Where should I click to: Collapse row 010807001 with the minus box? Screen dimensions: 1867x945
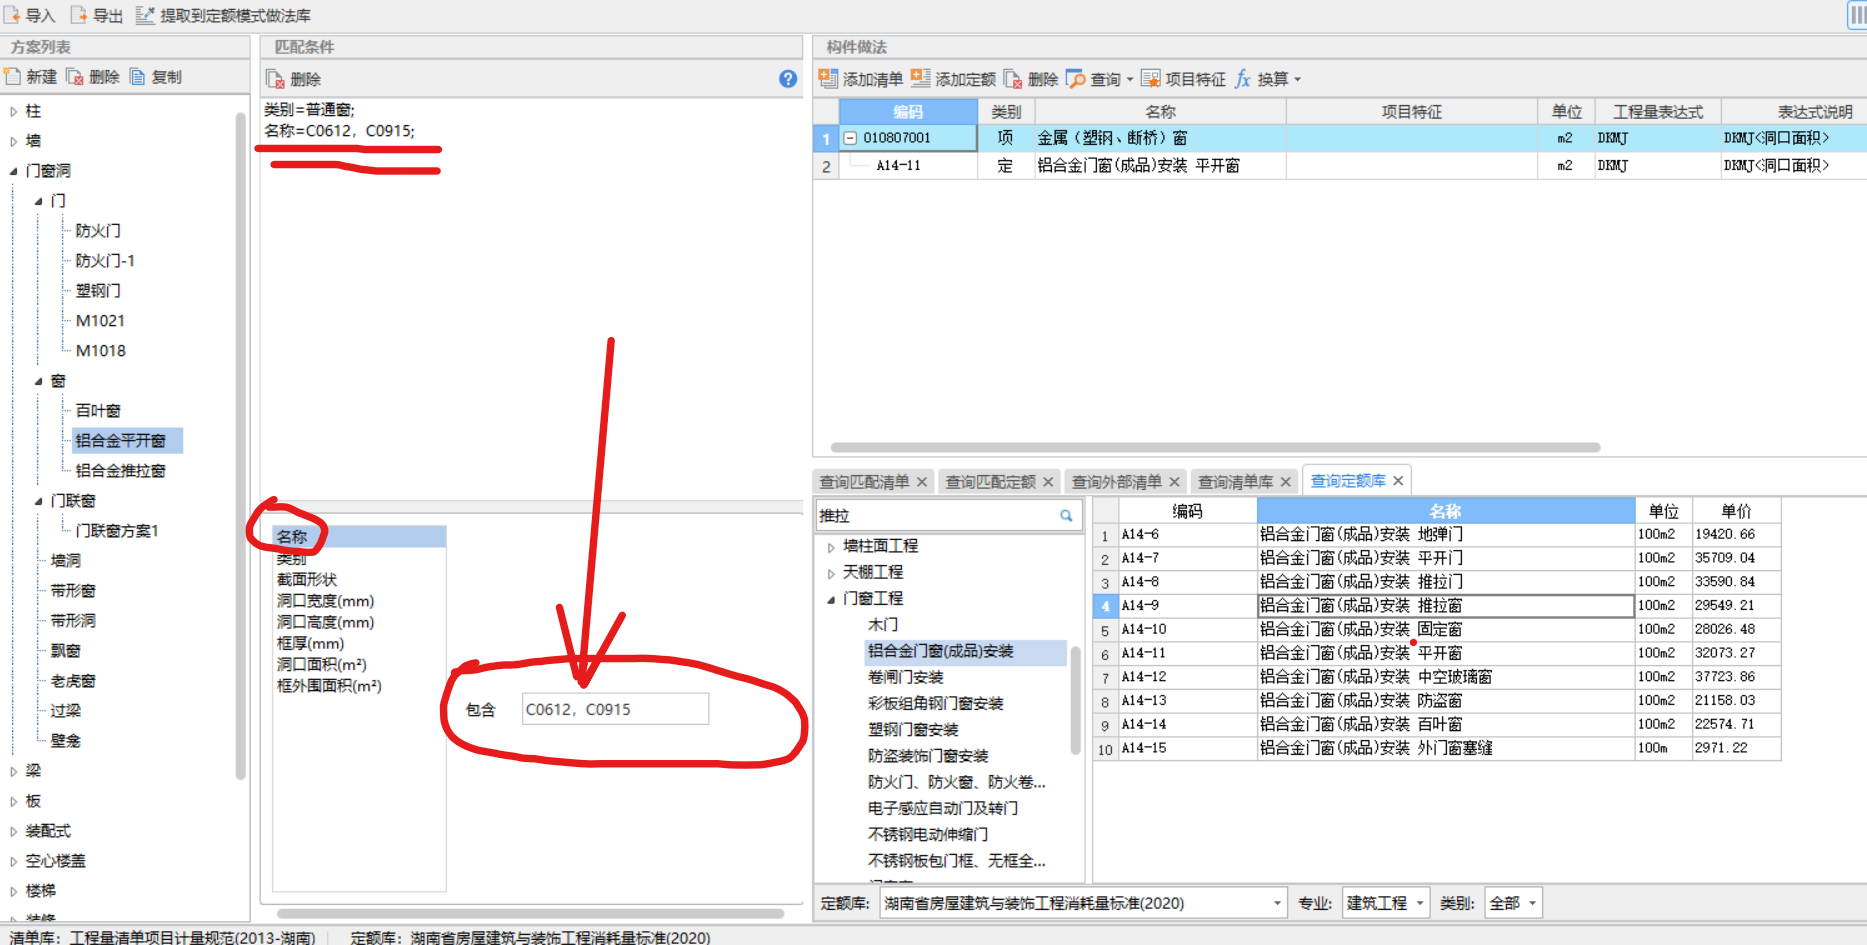(850, 138)
